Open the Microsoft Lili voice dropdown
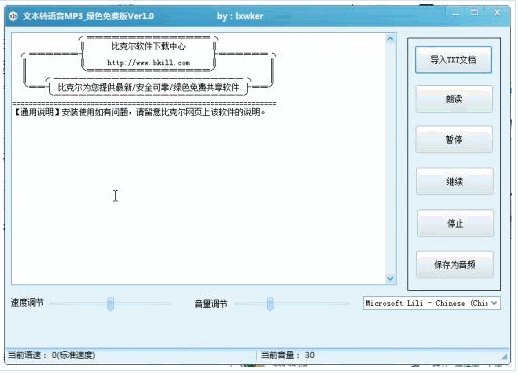This screenshot has width=518, height=374. [x=432, y=303]
